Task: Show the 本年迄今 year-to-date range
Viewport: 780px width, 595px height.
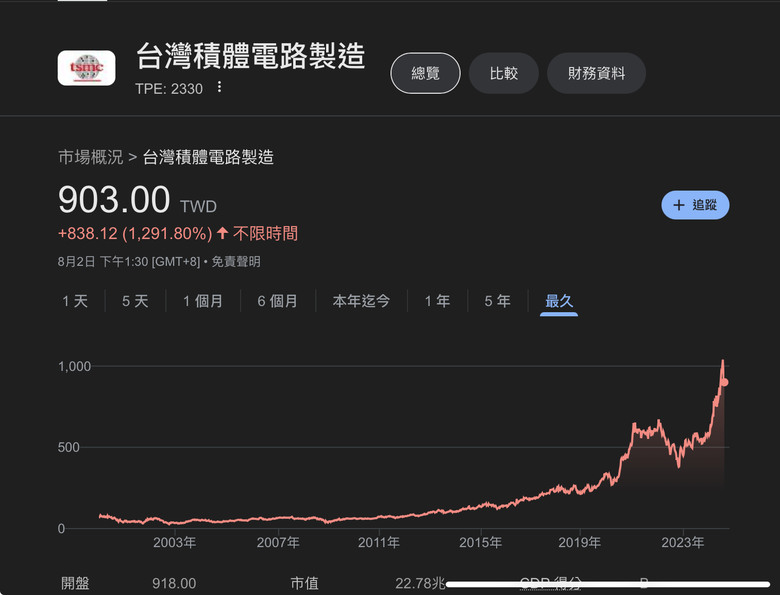Action: (x=361, y=301)
